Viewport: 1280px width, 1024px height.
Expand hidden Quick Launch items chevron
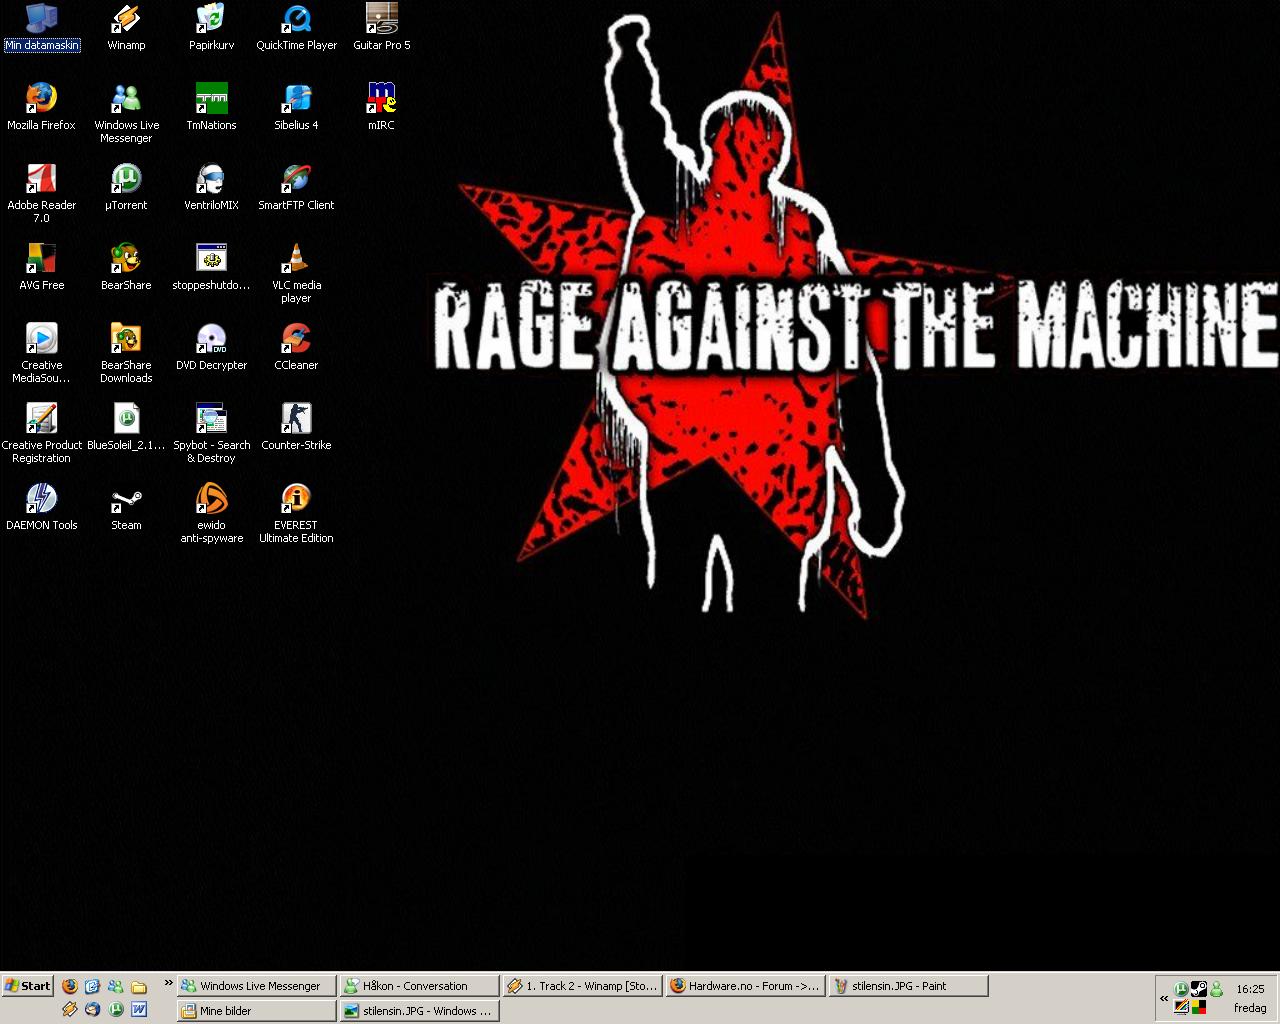coord(168,984)
